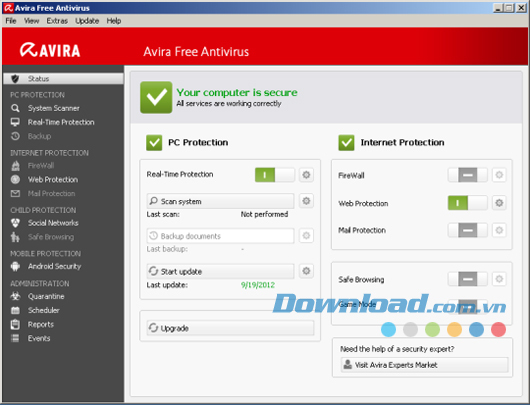Toggle the FireWall switch
Screen dimensions: 530x405
(x=467, y=175)
